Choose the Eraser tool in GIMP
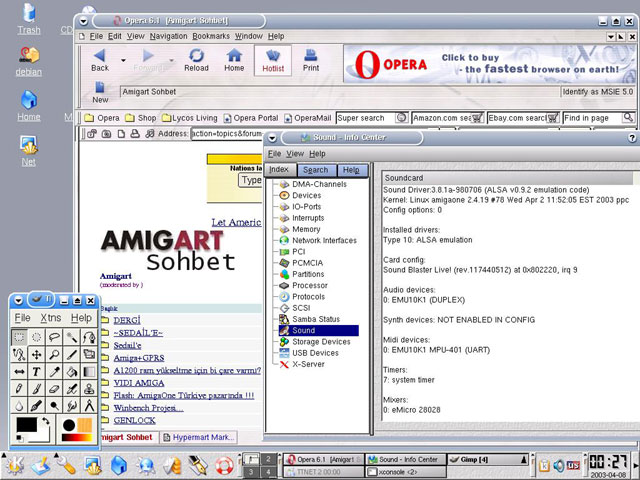 tap(55, 389)
